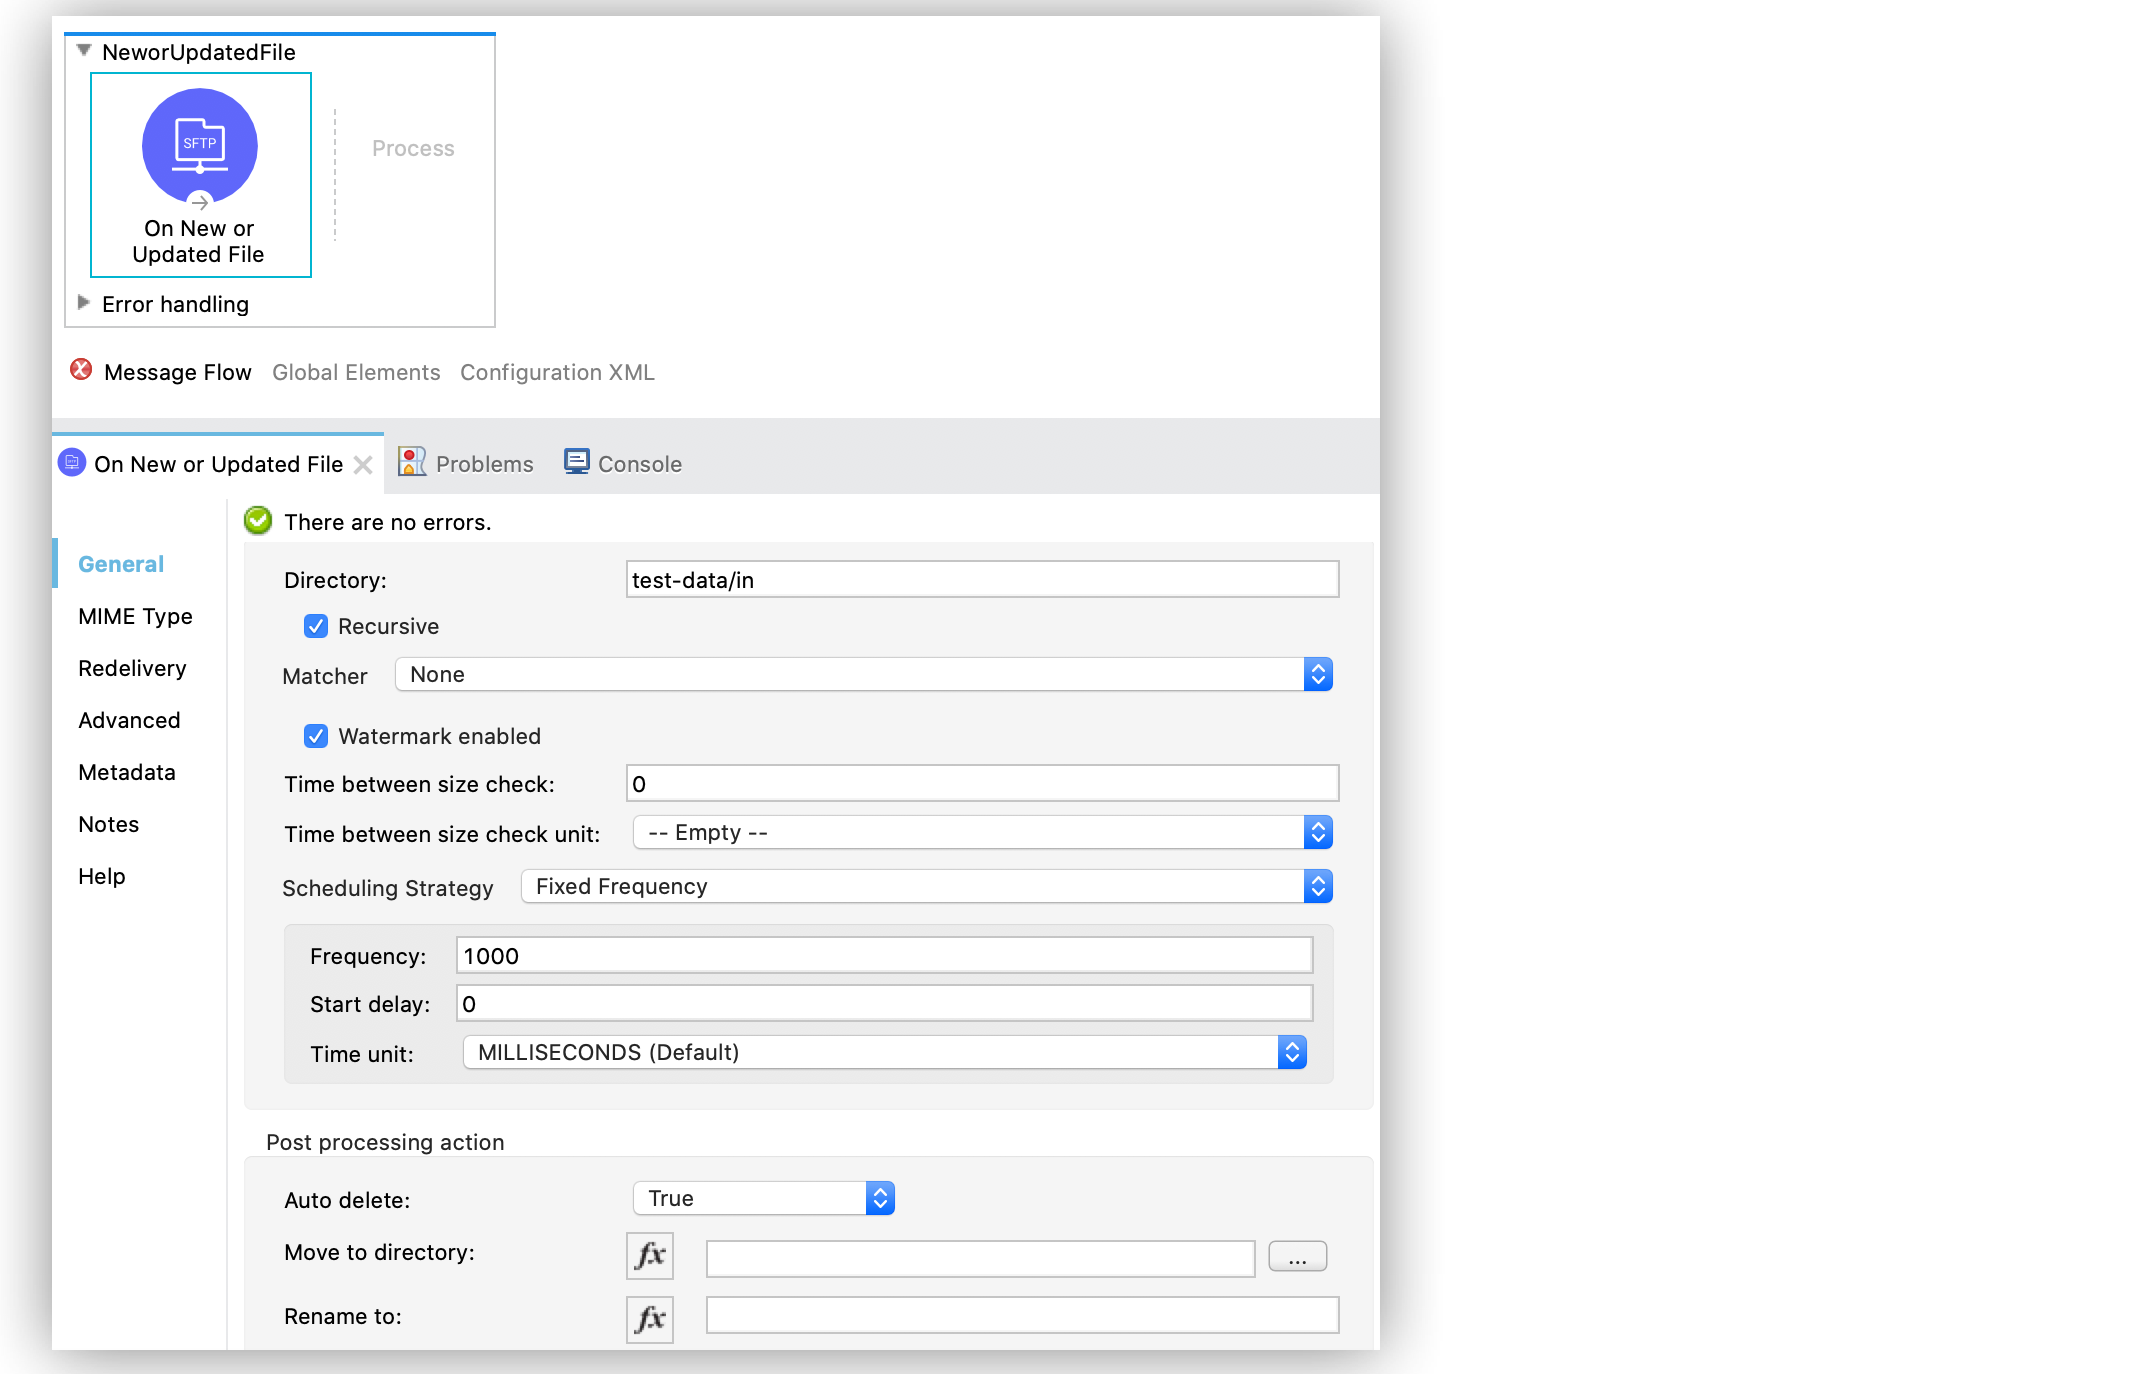Click the Directory input field
2142x1374 pixels.
pos(980,578)
